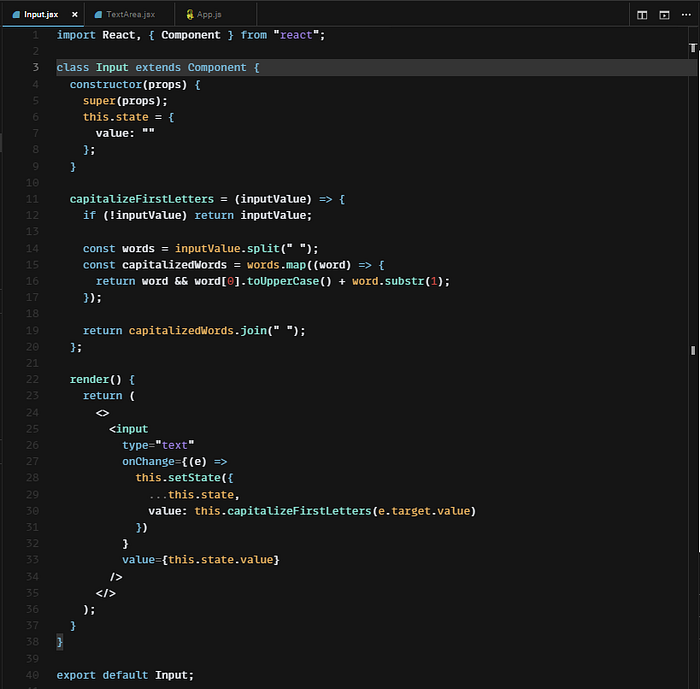Screen dimensions: 700x689
Task: Click "onChange" attribute on line 27
Action: point(148,461)
